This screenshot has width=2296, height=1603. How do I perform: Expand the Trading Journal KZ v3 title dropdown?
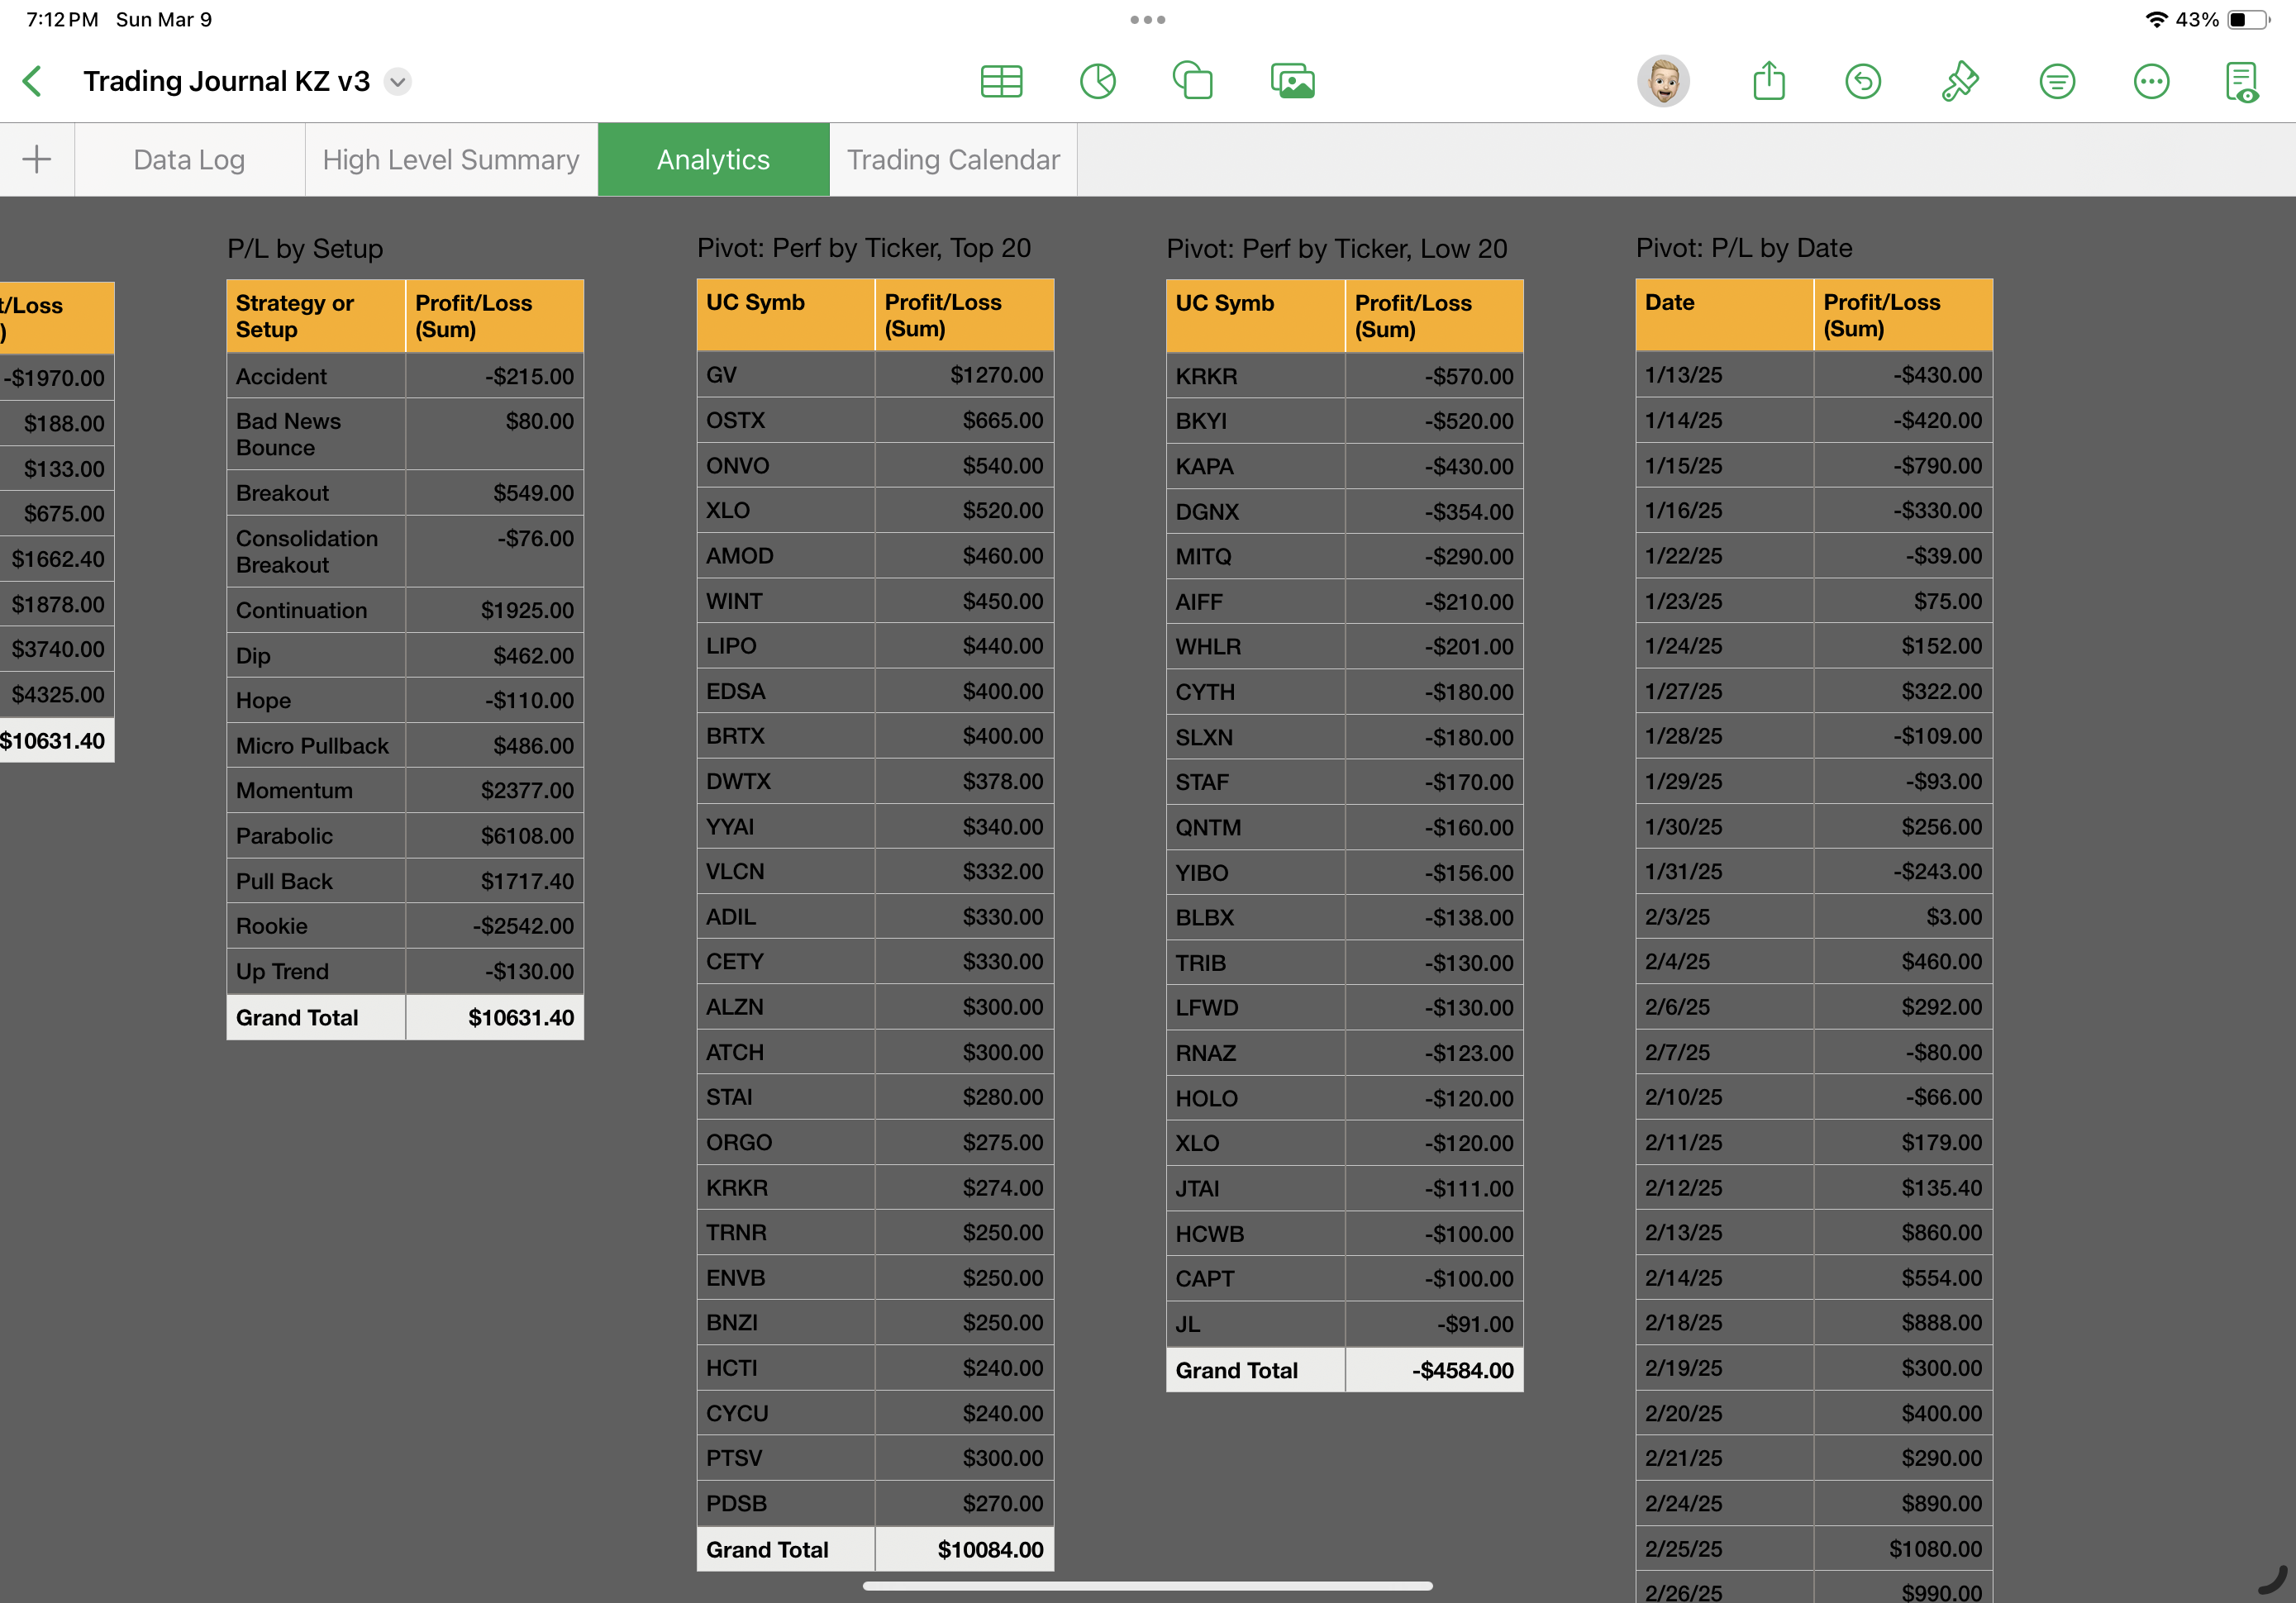(398, 82)
